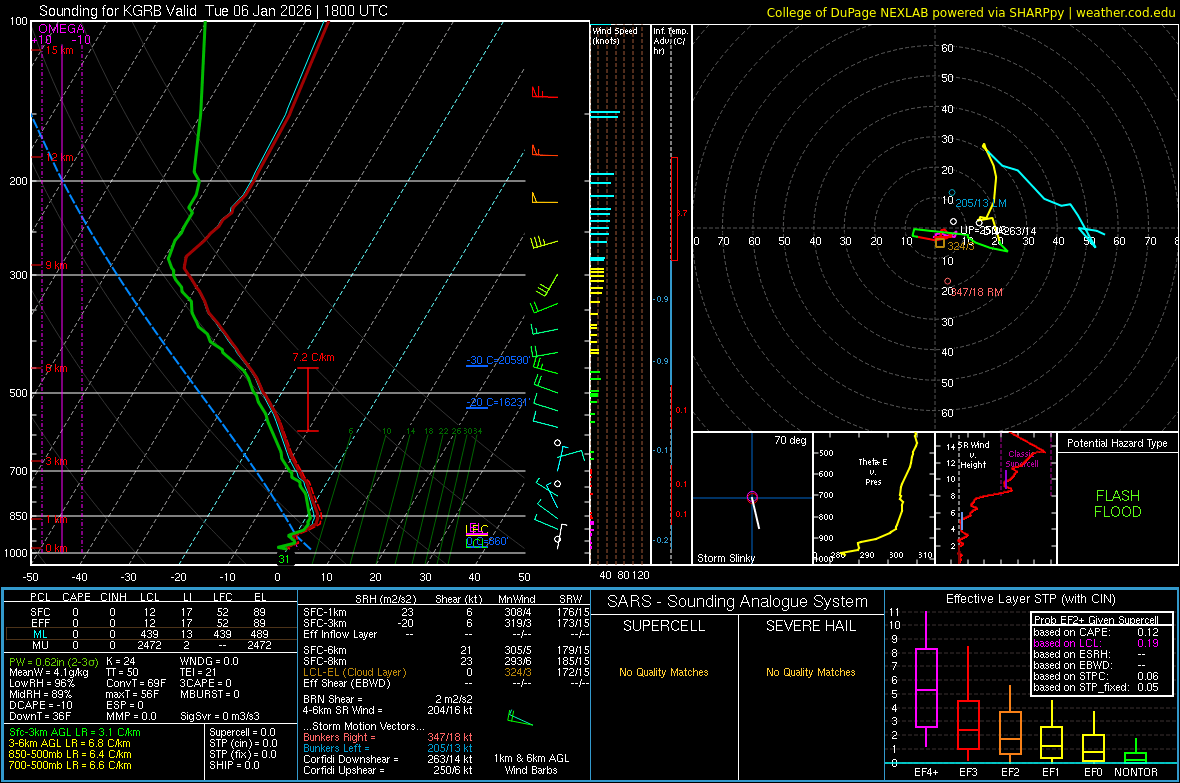Click 'No Quality Matches' under SEVERE HAIL

coord(810,672)
